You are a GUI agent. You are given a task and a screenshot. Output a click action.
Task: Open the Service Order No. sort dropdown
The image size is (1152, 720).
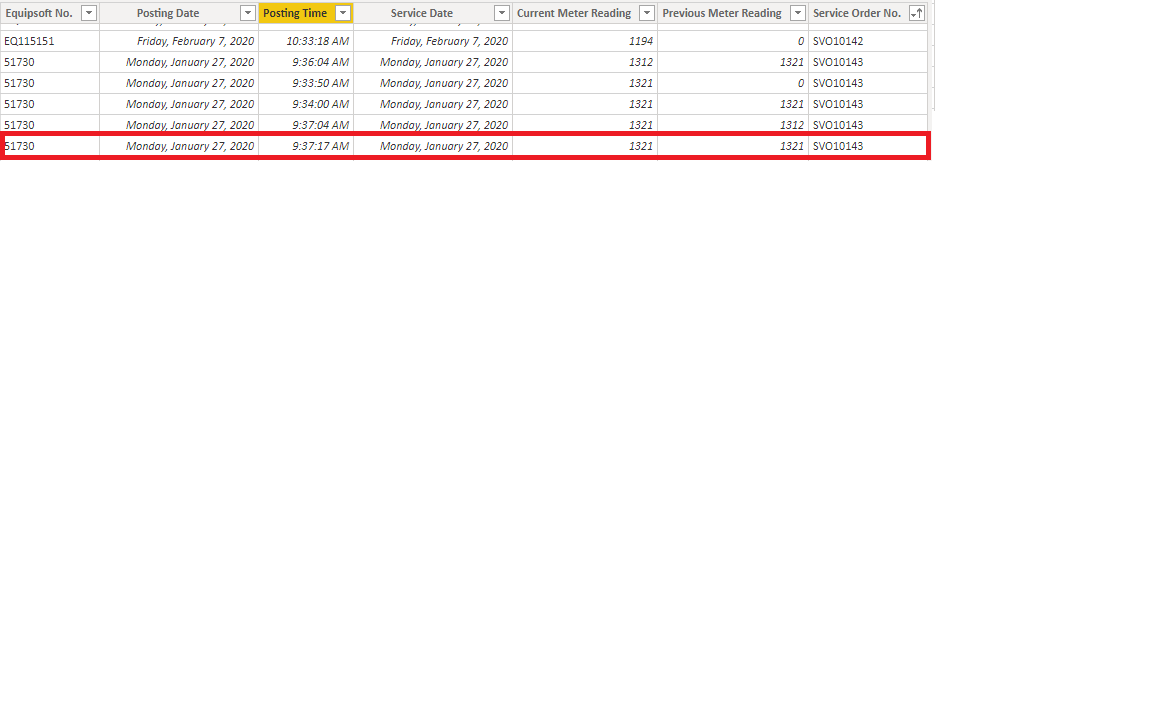click(x=917, y=13)
